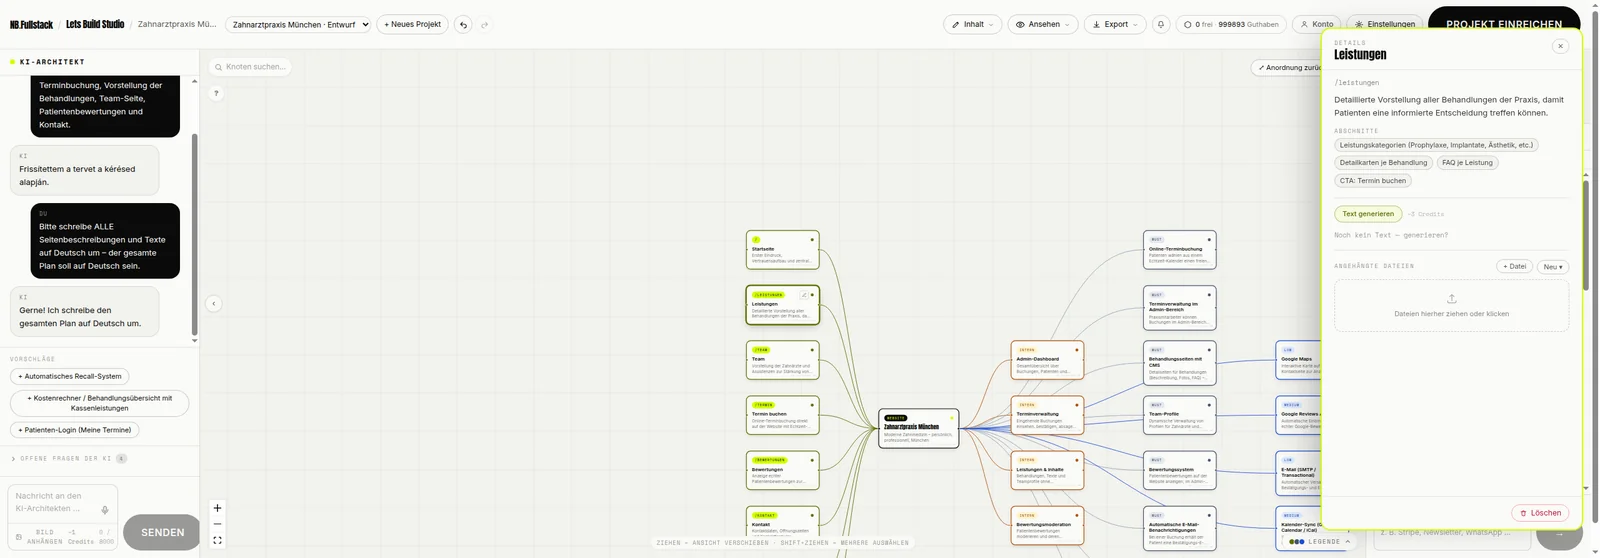This screenshot has width=1600, height=558.
Task: Click the chat panel vertical scrollbar
Action: click(194, 235)
